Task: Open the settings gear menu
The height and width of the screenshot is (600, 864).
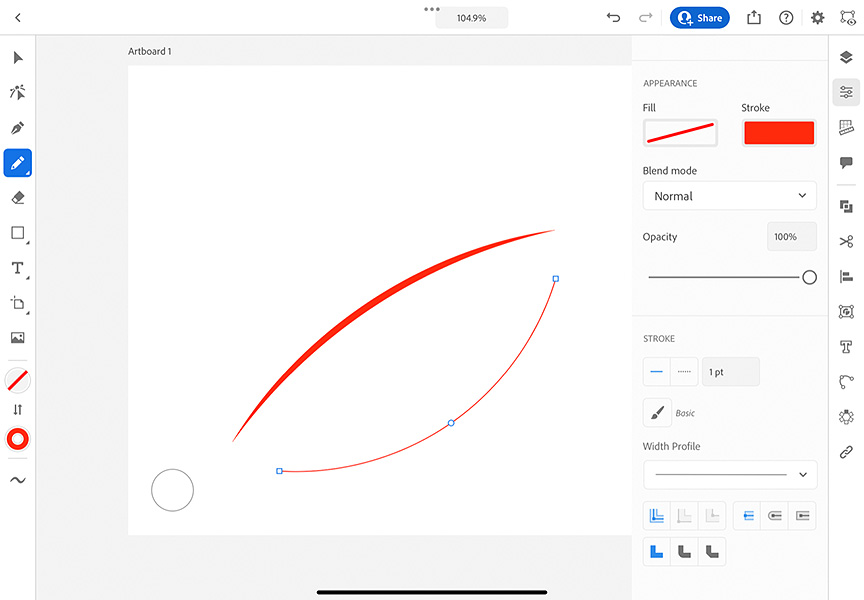Action: 817,17
